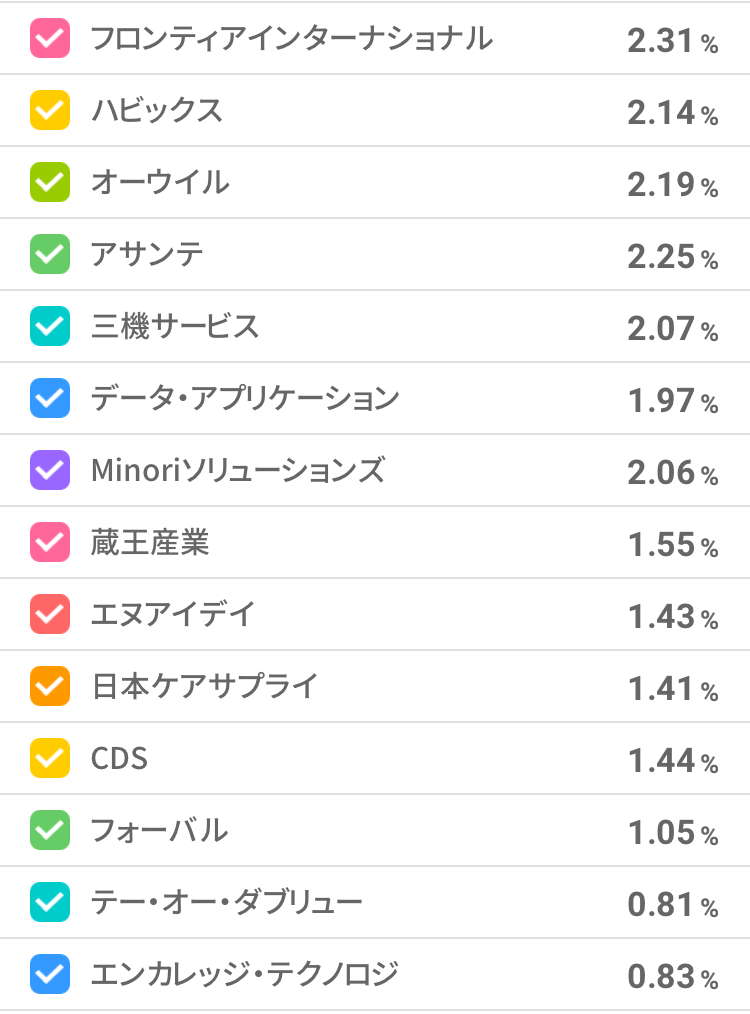The image size is (750, 1014).
Task: Uncheck データ・アプリケーション blue checkbox
Action: pos(50,399)
